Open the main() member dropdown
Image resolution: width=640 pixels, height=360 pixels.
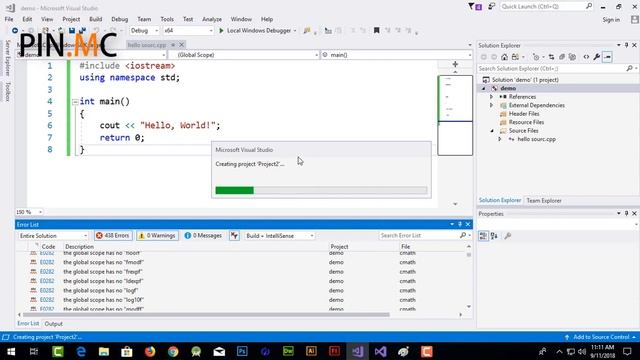tap(396, 55)
